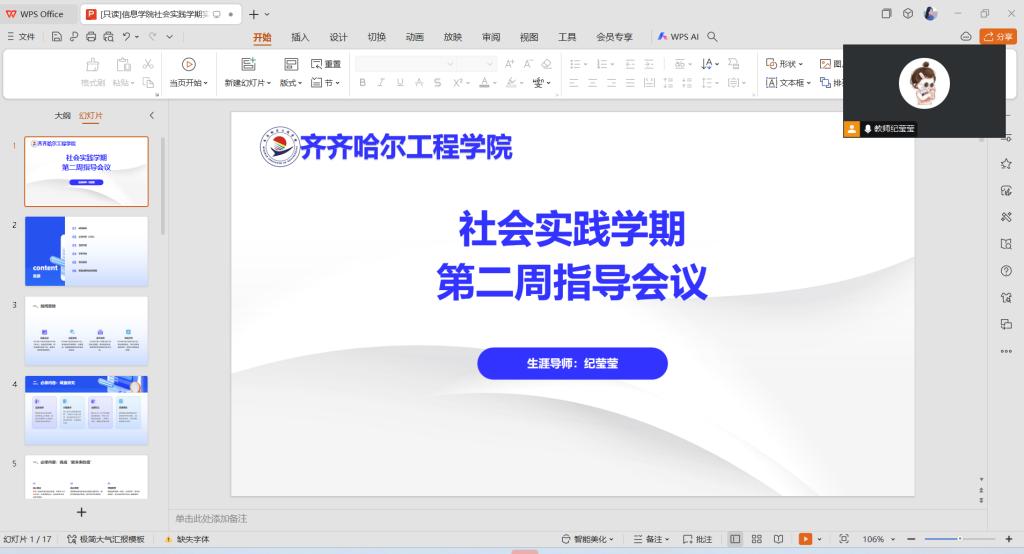Open the 插入 ribbon tab
Image resolution: width=1024 pixels, height=554 pixels.
(x=300, y=37)
